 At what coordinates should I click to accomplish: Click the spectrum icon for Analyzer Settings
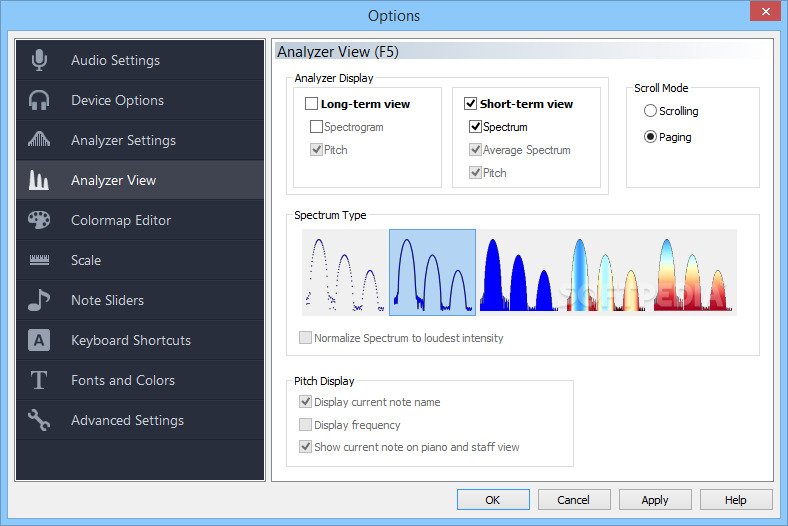tap(39, 140)
